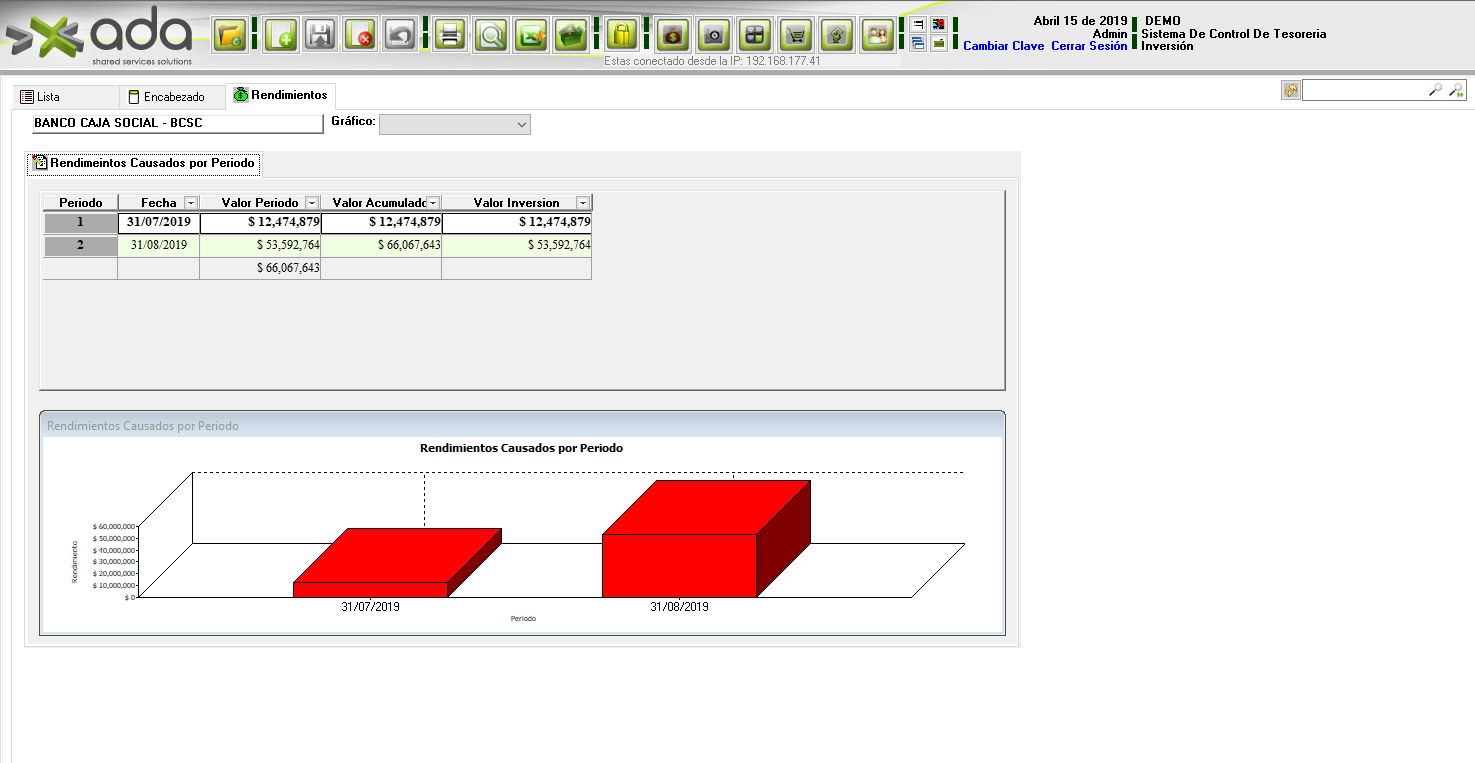
Task: Click the search input field at top right
Action: pos(1364,91)
